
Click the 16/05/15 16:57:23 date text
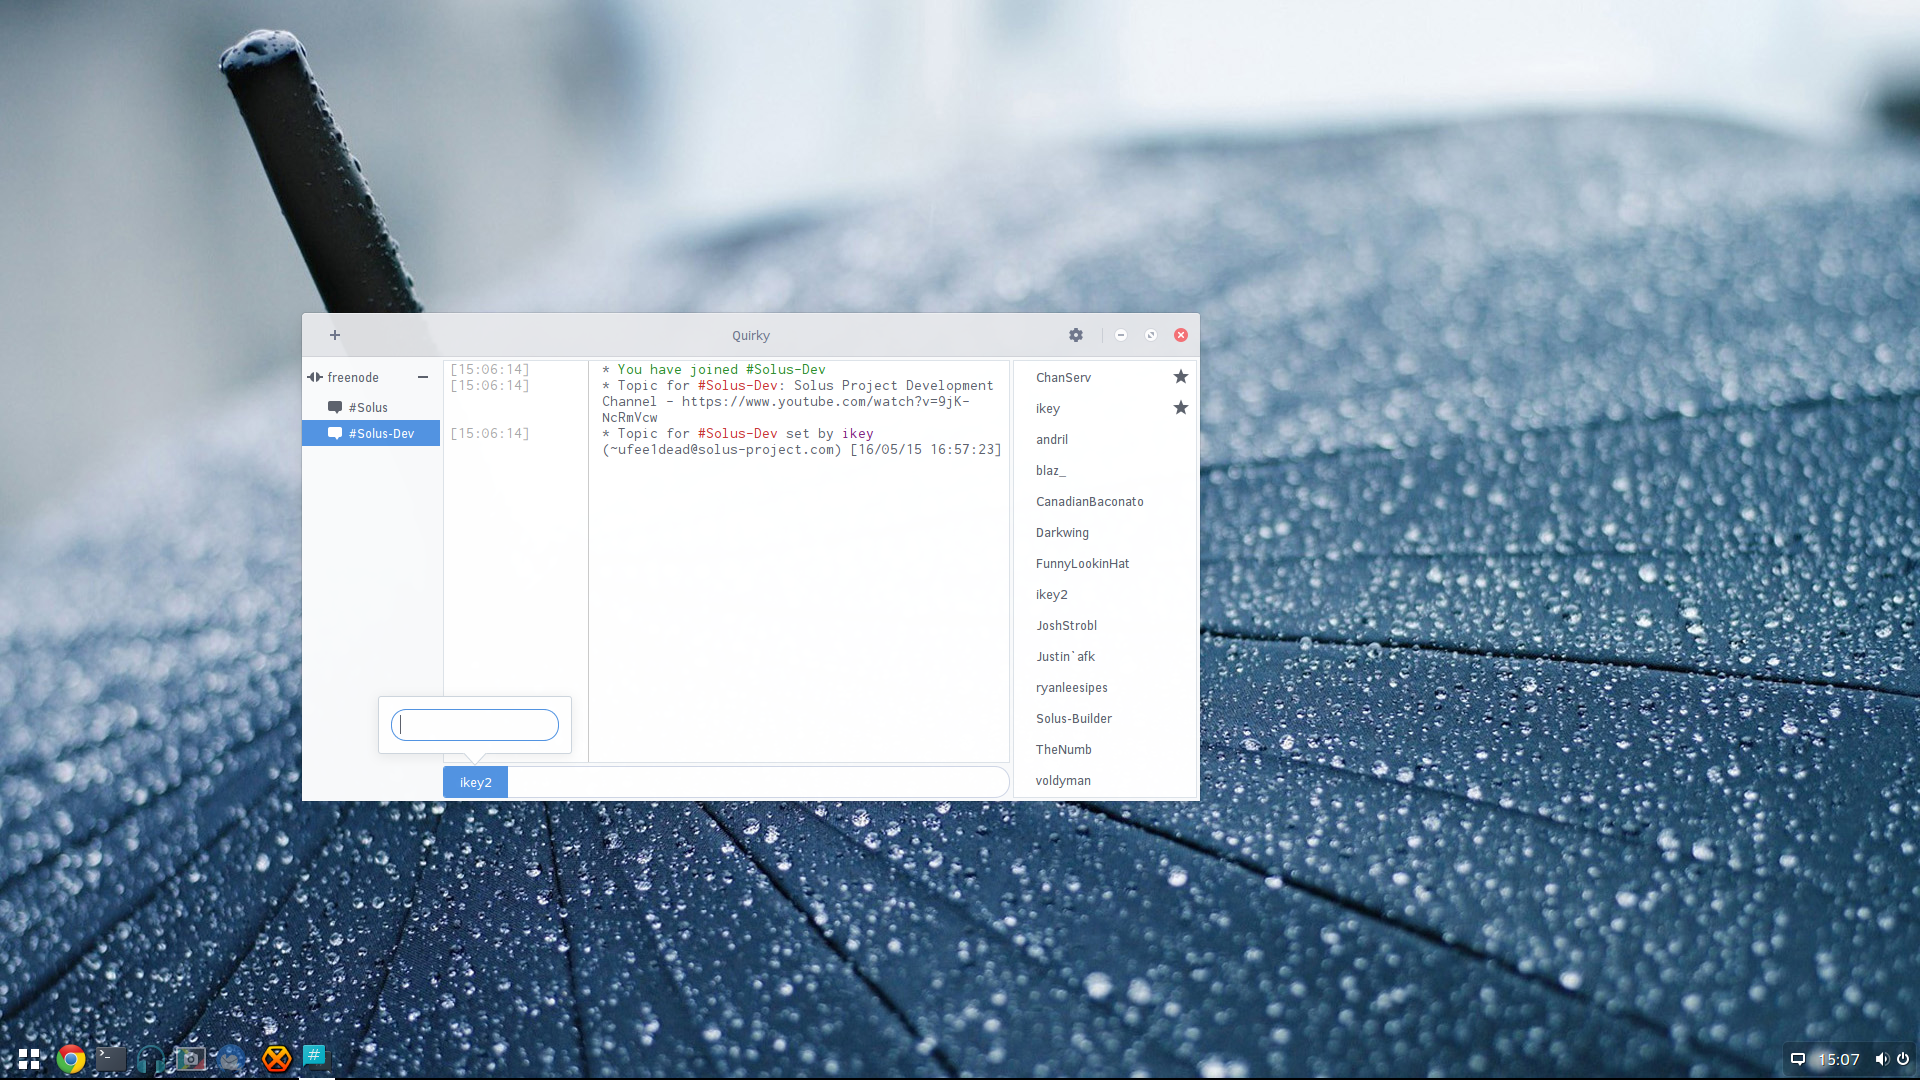point(926,450)
